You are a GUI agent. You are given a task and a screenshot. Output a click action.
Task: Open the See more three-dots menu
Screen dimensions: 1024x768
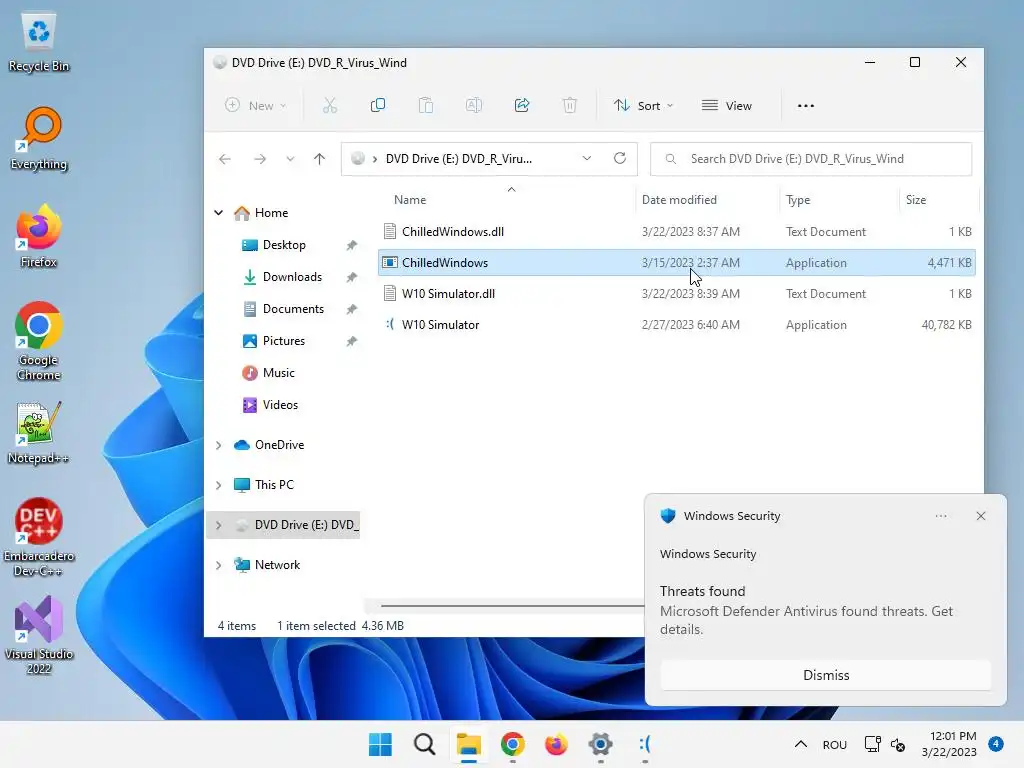coord(806,106)
